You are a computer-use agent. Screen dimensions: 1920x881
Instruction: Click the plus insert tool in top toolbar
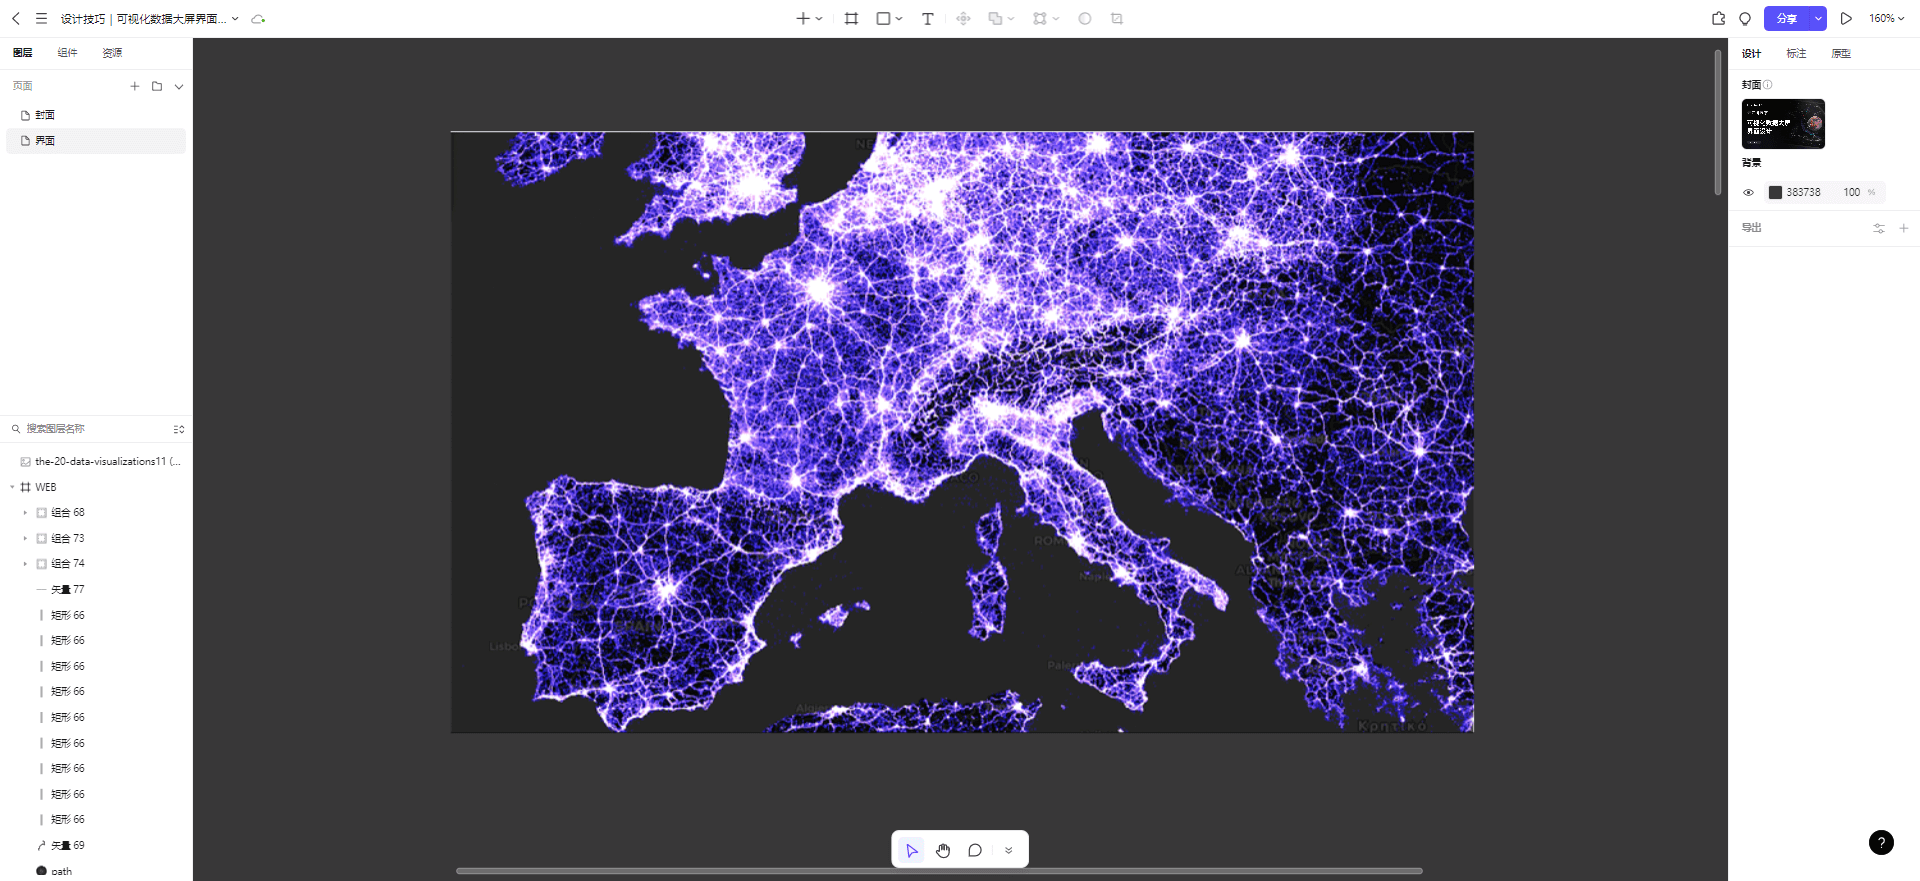coord(802,18)
